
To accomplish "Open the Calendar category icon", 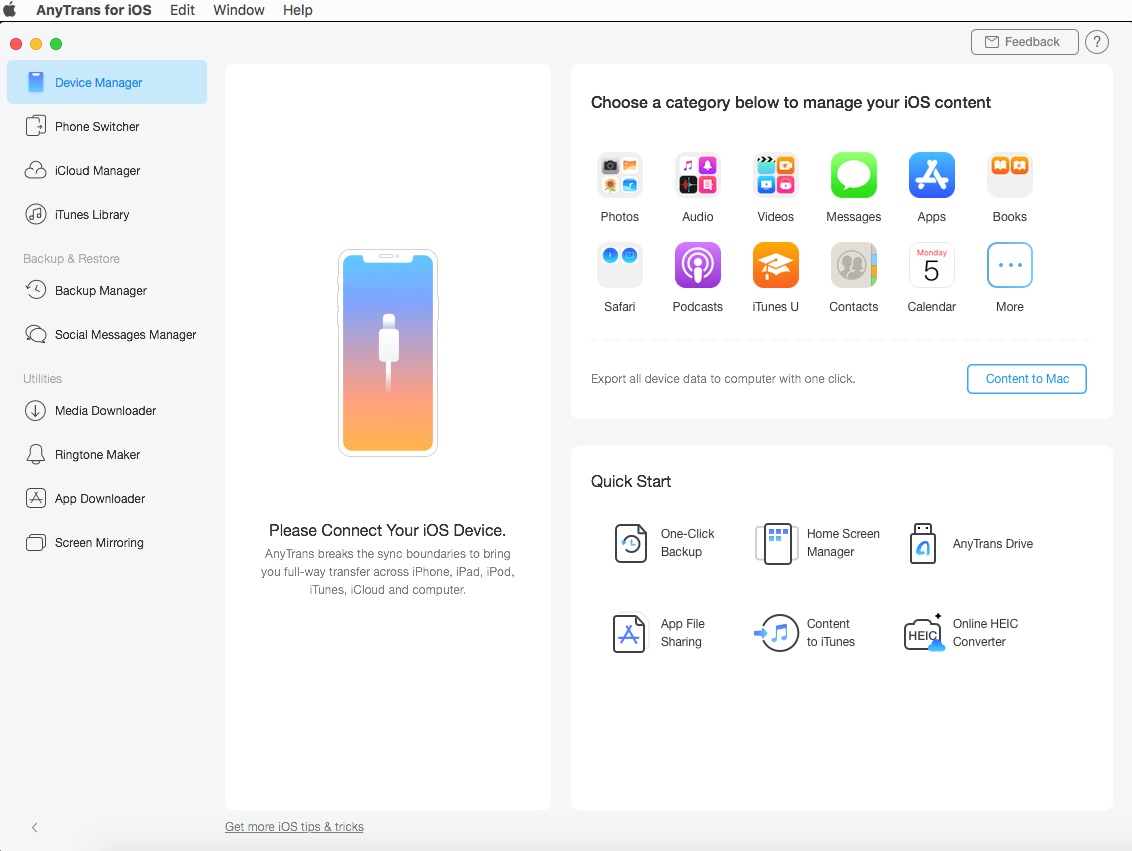I will pyautogui.click(x=931, y=265).
